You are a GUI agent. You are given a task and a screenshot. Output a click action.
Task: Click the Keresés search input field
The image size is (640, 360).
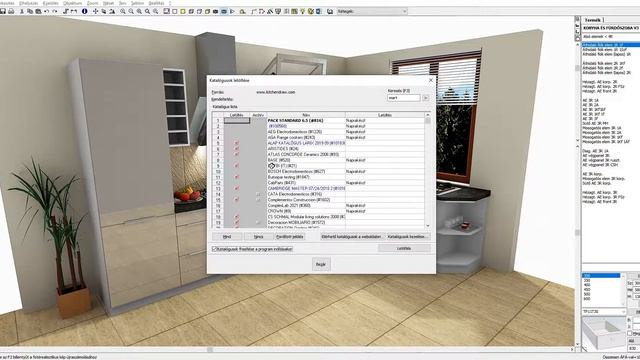(x=404, y=98)
